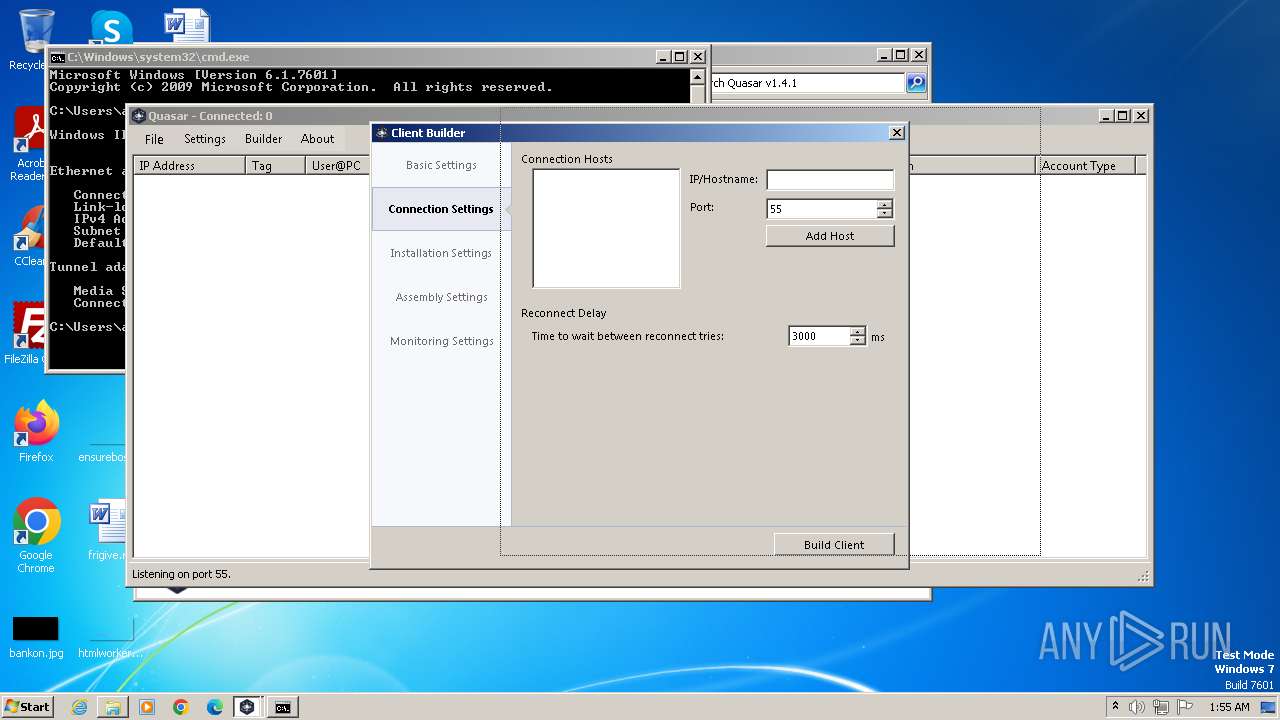Click the search button in help window
This screenshot has width=1280, height=720.
point(916,83)
